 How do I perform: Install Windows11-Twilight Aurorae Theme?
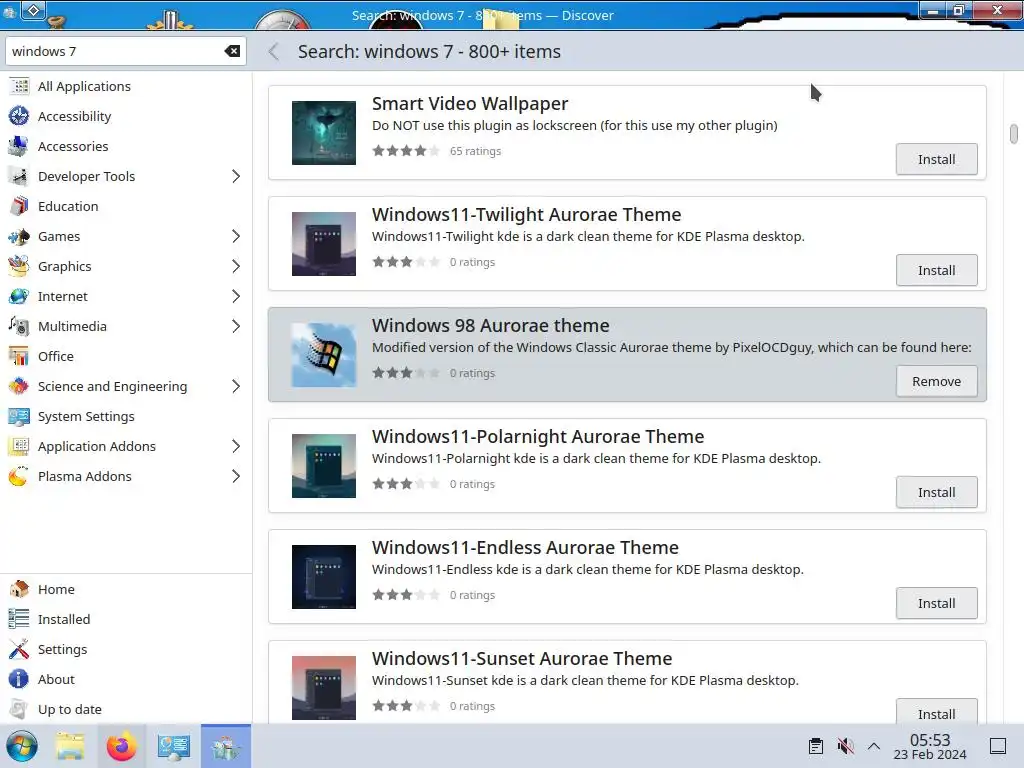[x=936, y=270]
